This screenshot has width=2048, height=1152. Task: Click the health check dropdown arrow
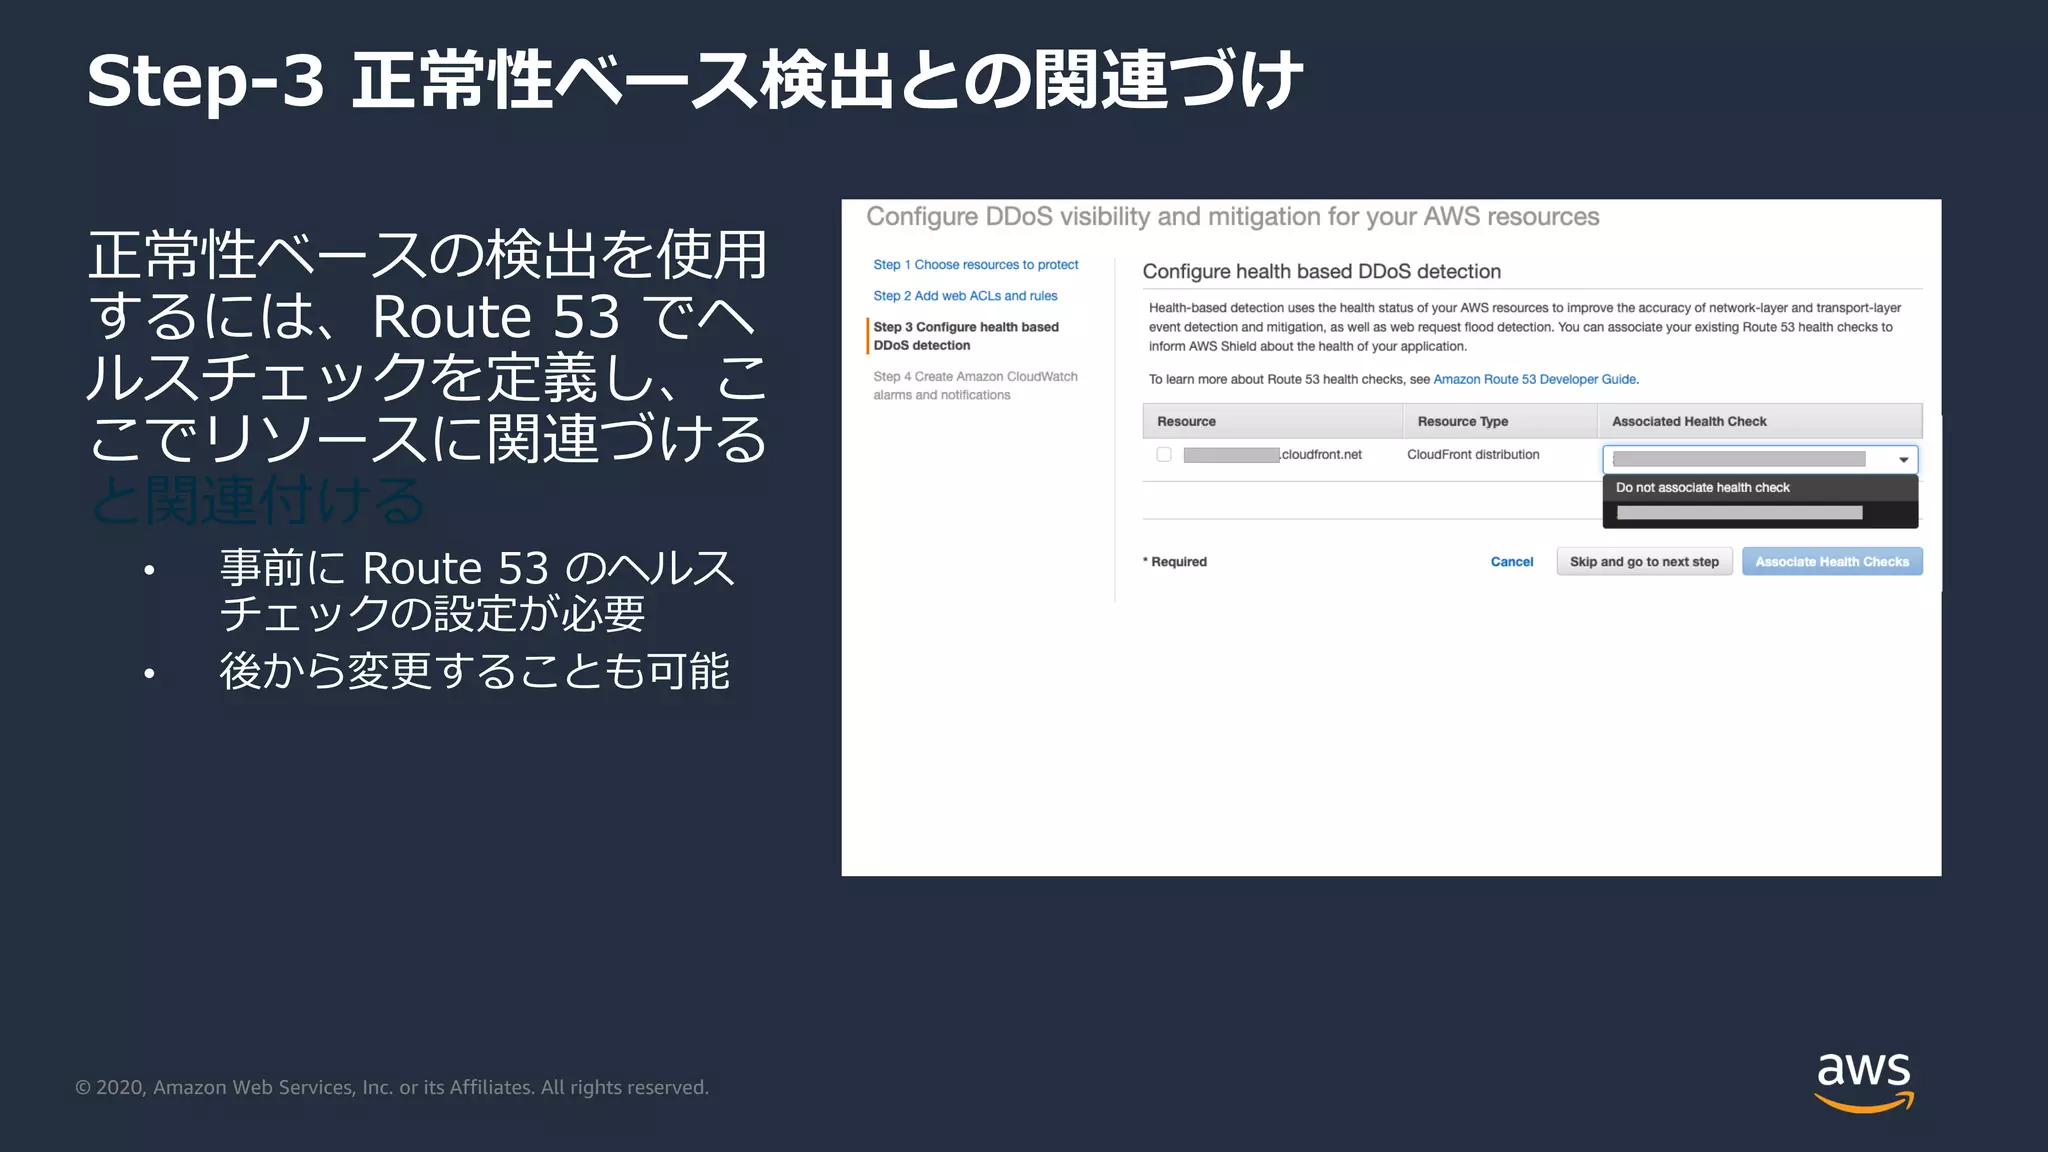pos(1904,460)
